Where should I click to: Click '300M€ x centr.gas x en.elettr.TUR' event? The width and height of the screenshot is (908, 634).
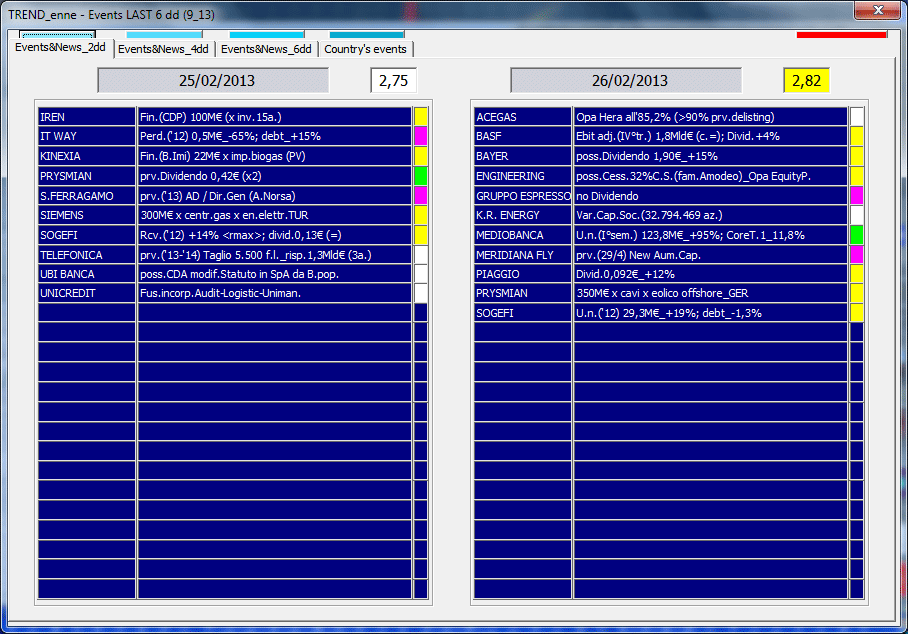224,215
